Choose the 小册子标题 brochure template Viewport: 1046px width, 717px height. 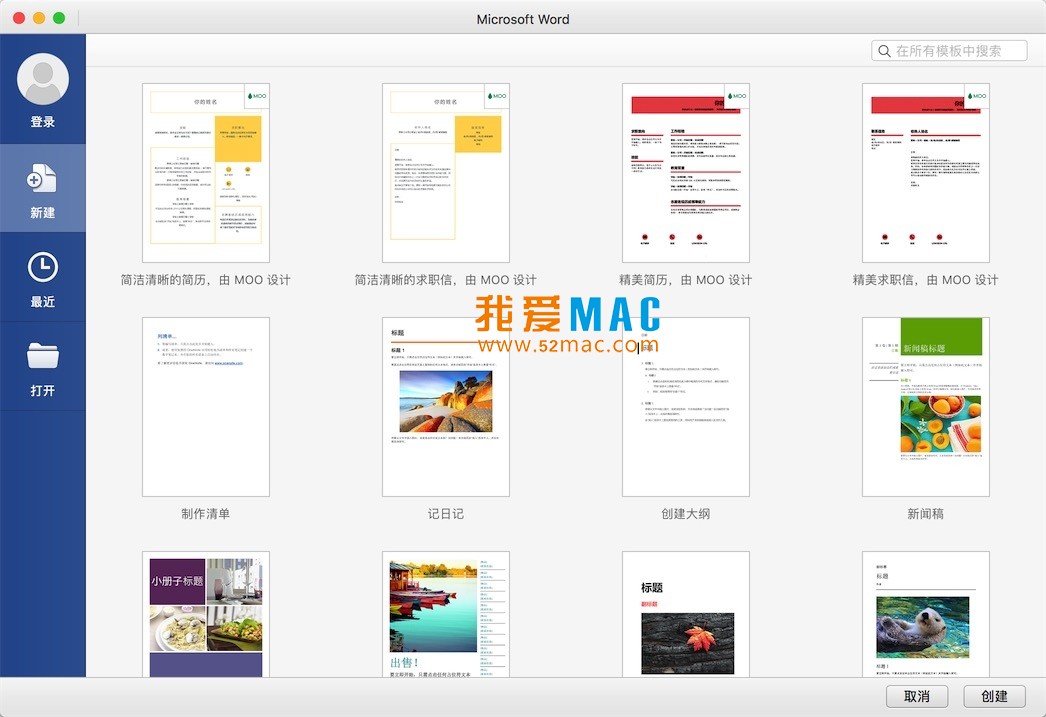point(205,614)
